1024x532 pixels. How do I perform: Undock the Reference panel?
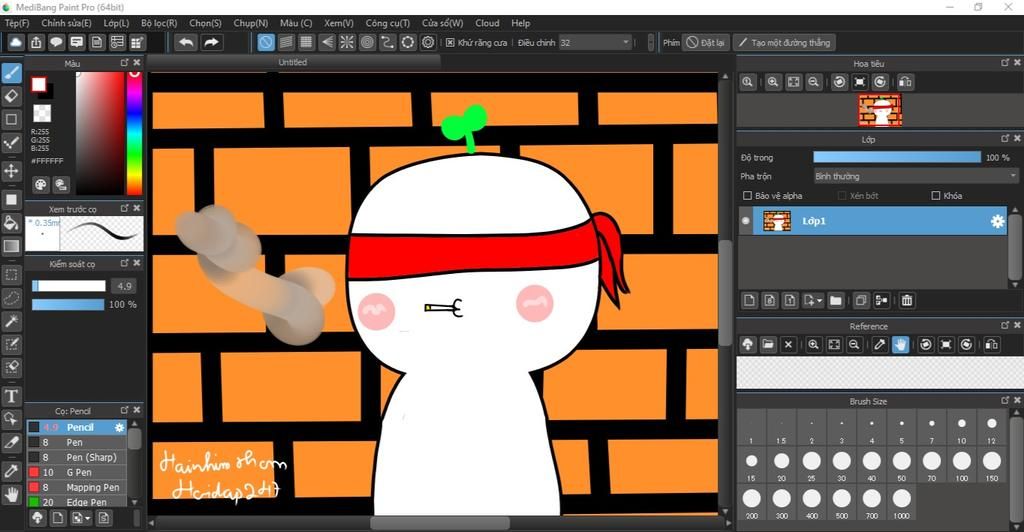click(1005, 325)
